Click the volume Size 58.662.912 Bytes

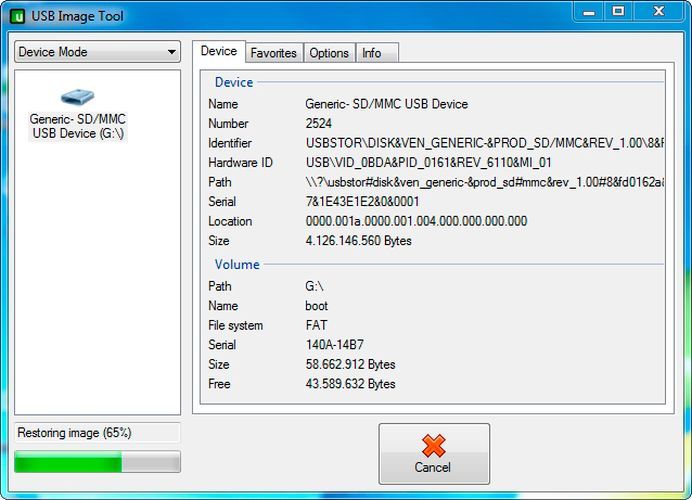[350, 365]
